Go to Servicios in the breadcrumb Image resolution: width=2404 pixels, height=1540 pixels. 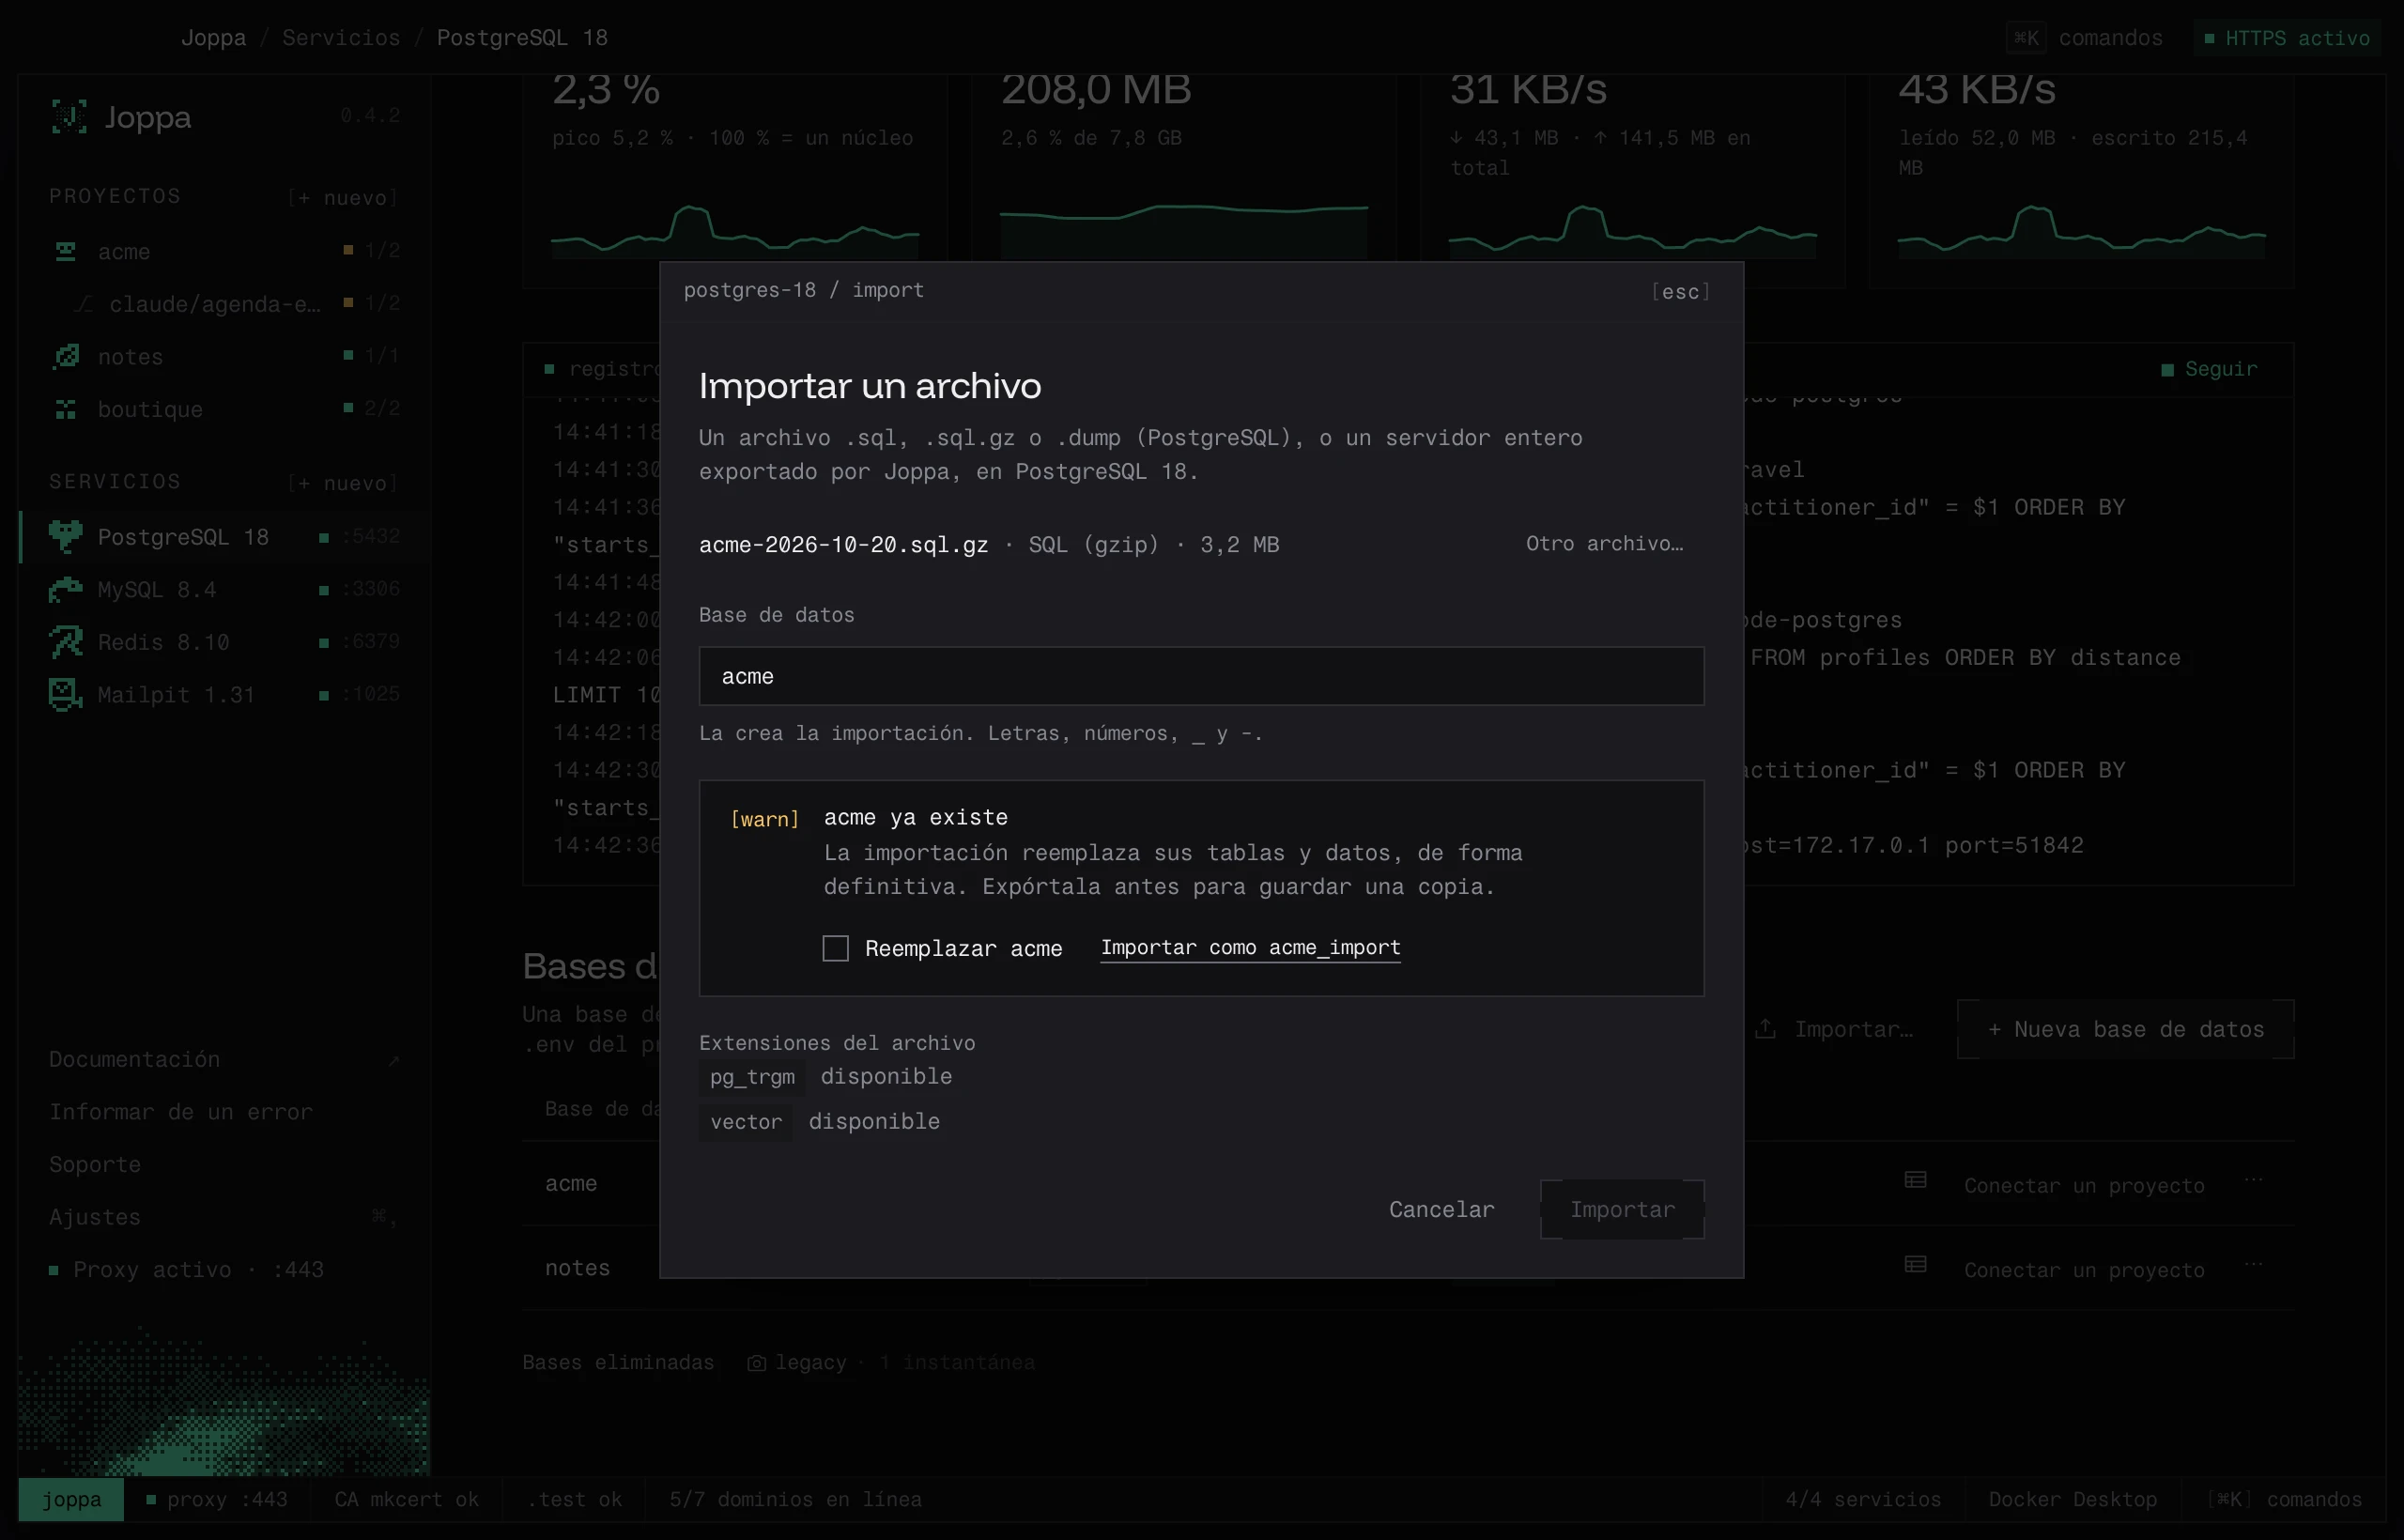[341, 37]
